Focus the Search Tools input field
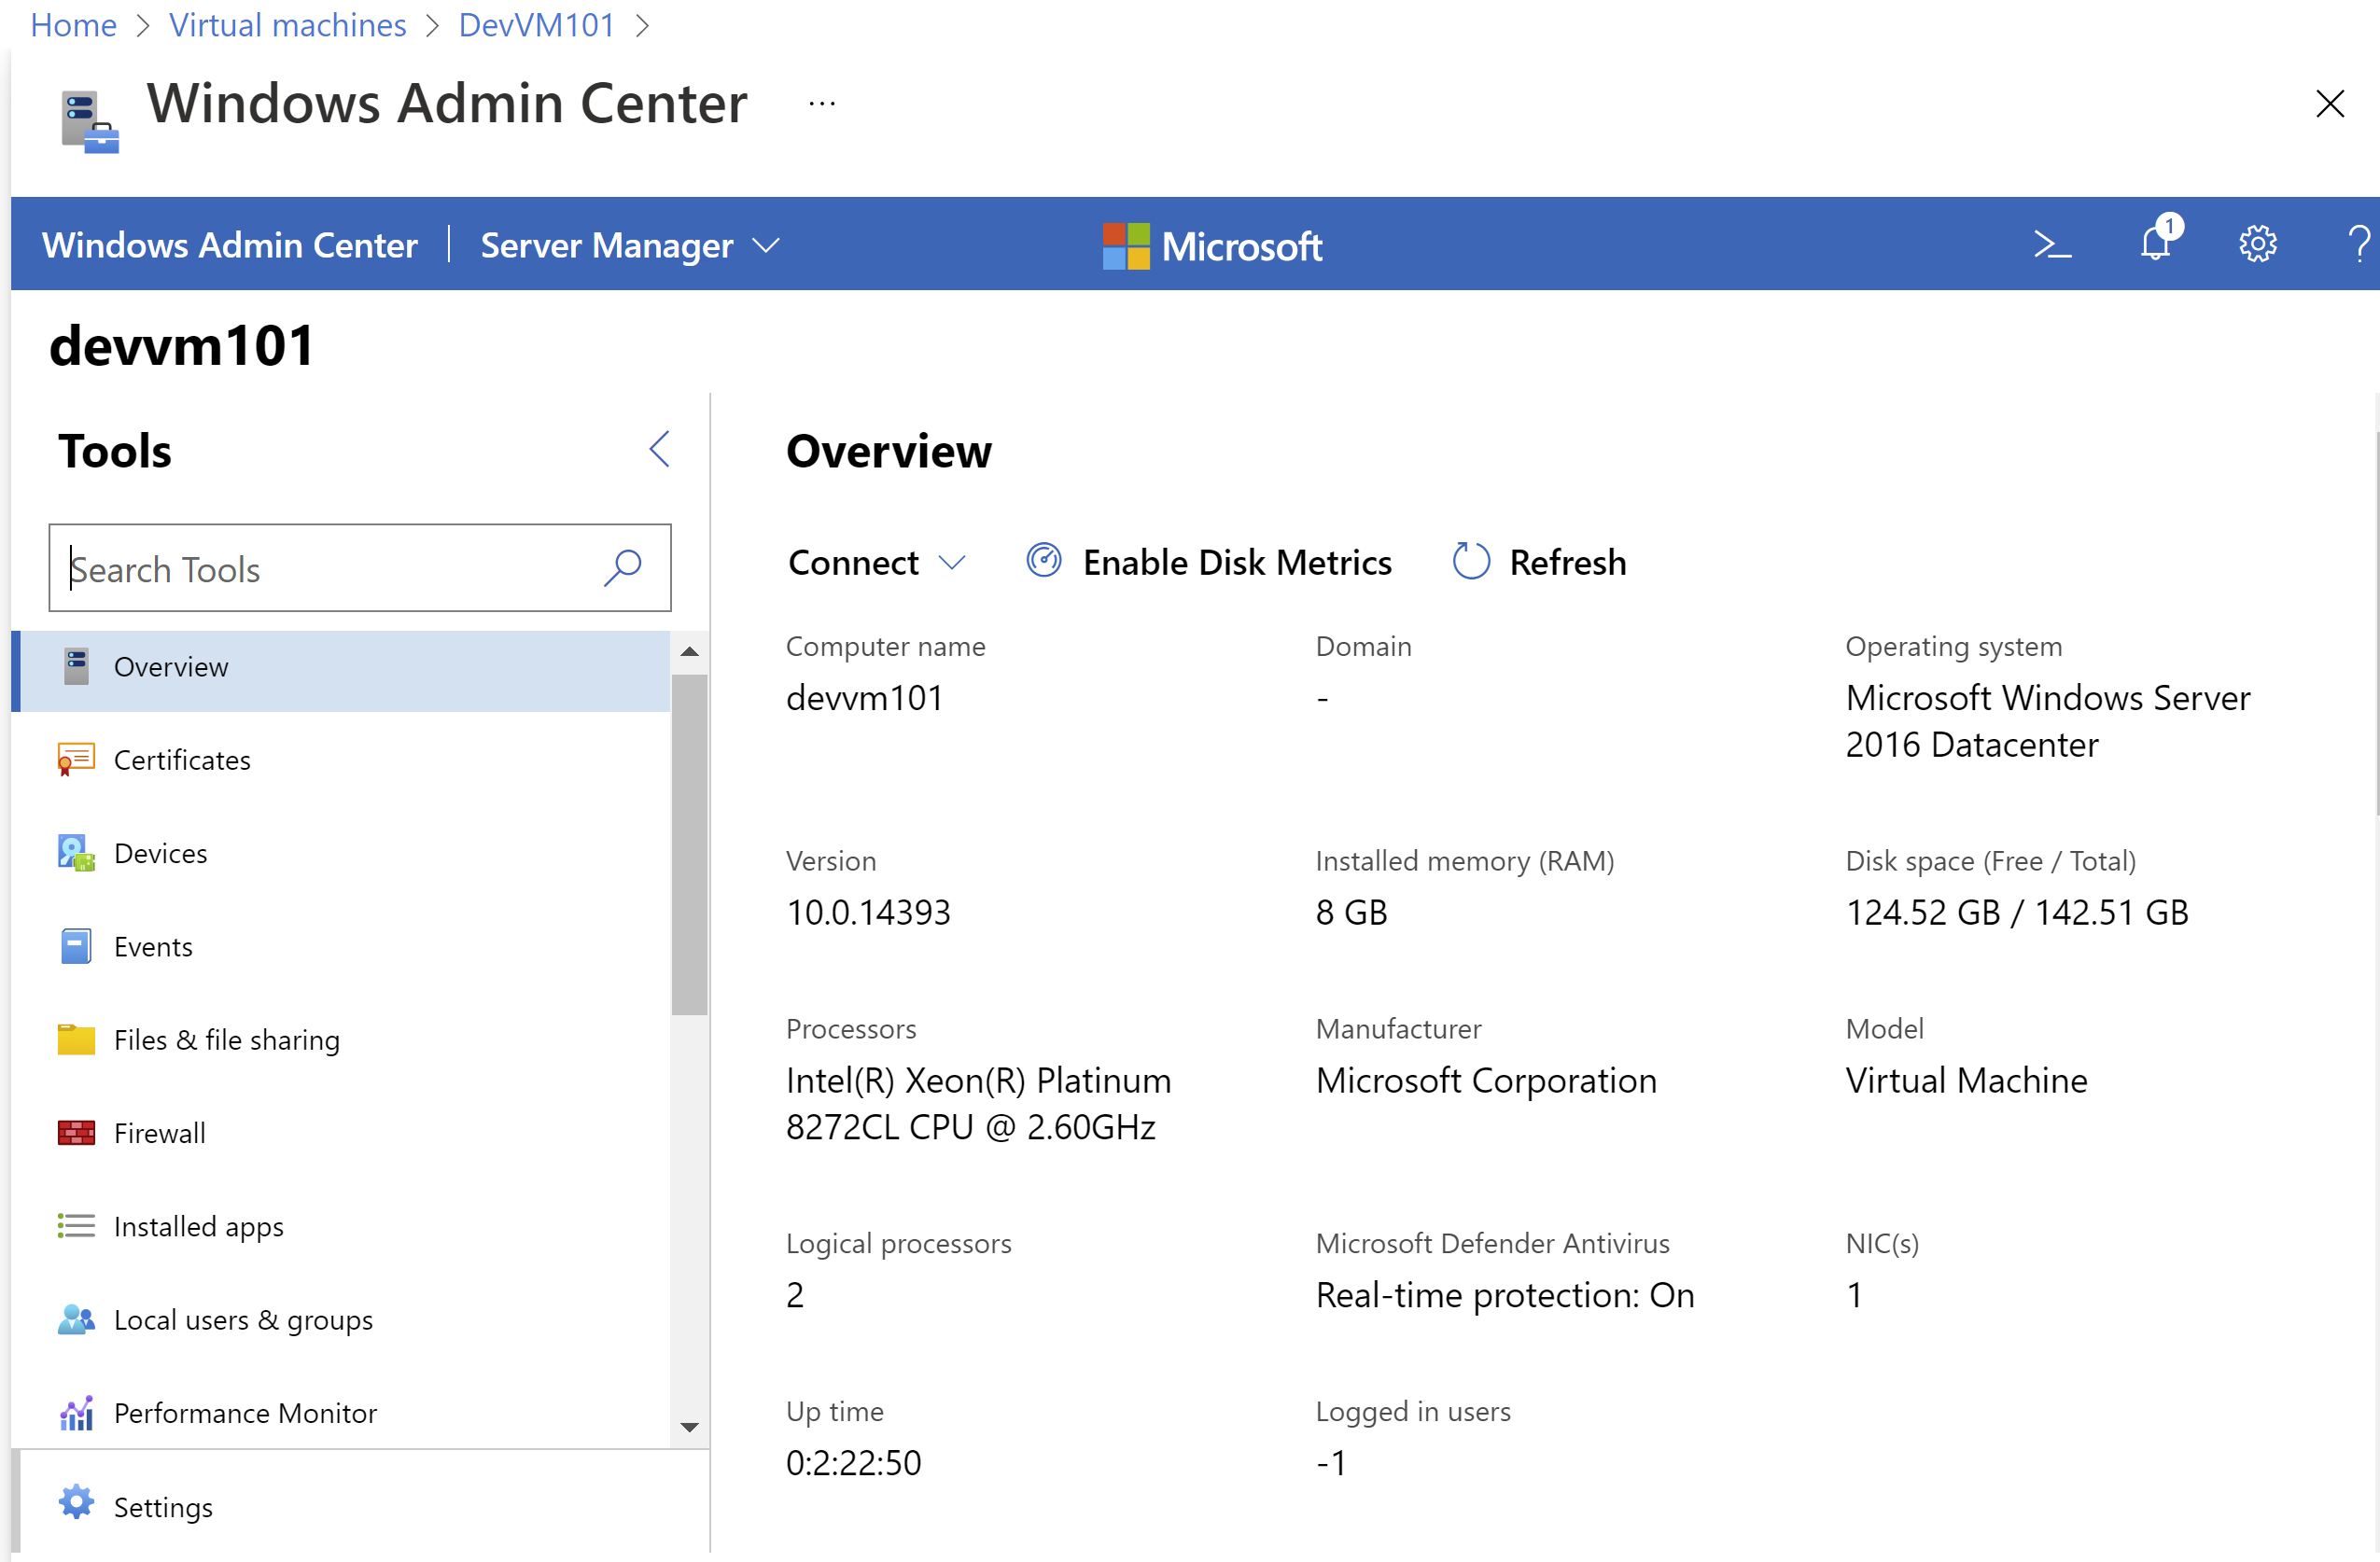Viewport: 2380px width, 1562px height. click(359, 568)
